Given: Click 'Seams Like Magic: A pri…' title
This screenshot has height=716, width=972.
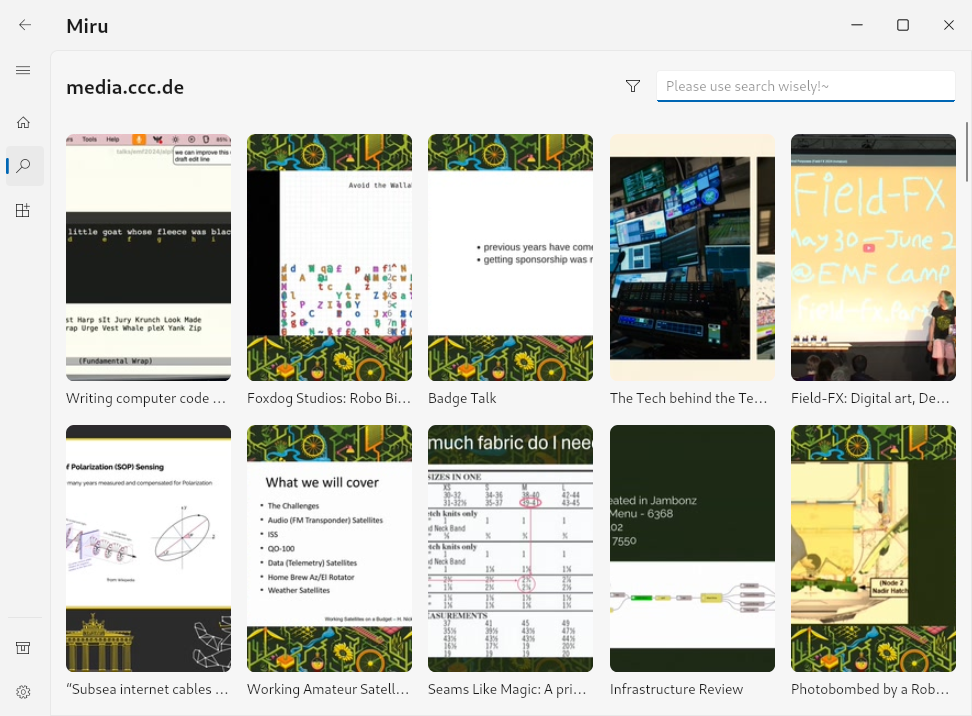Looking at the screenshot, I should tap(507, 689).
